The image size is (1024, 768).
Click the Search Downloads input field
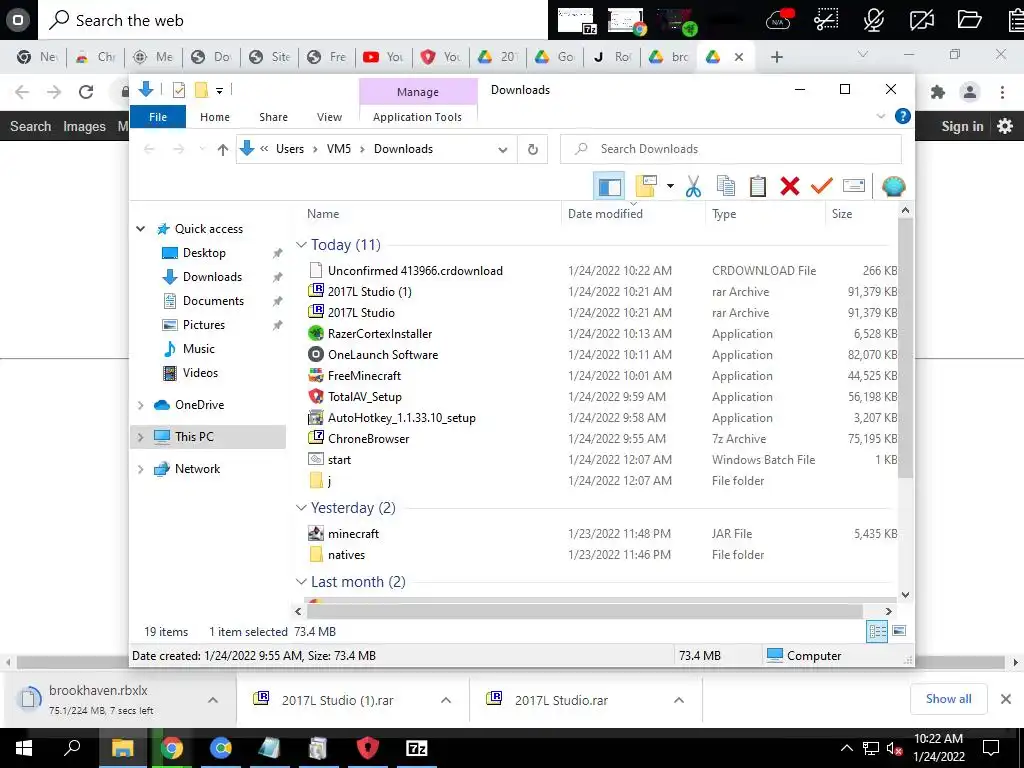point(731,149)
